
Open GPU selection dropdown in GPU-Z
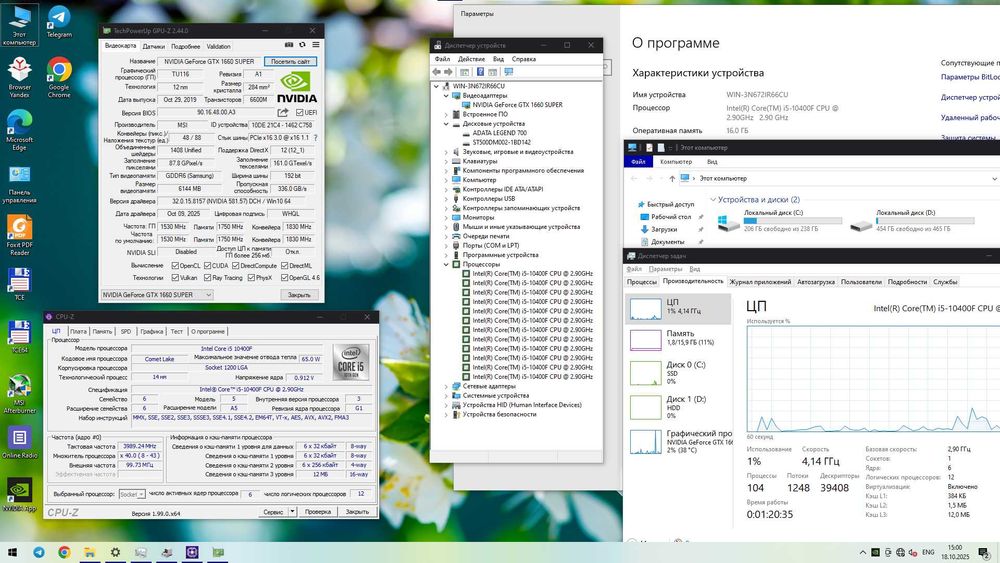pyautogui.click(x=156, y=295)
